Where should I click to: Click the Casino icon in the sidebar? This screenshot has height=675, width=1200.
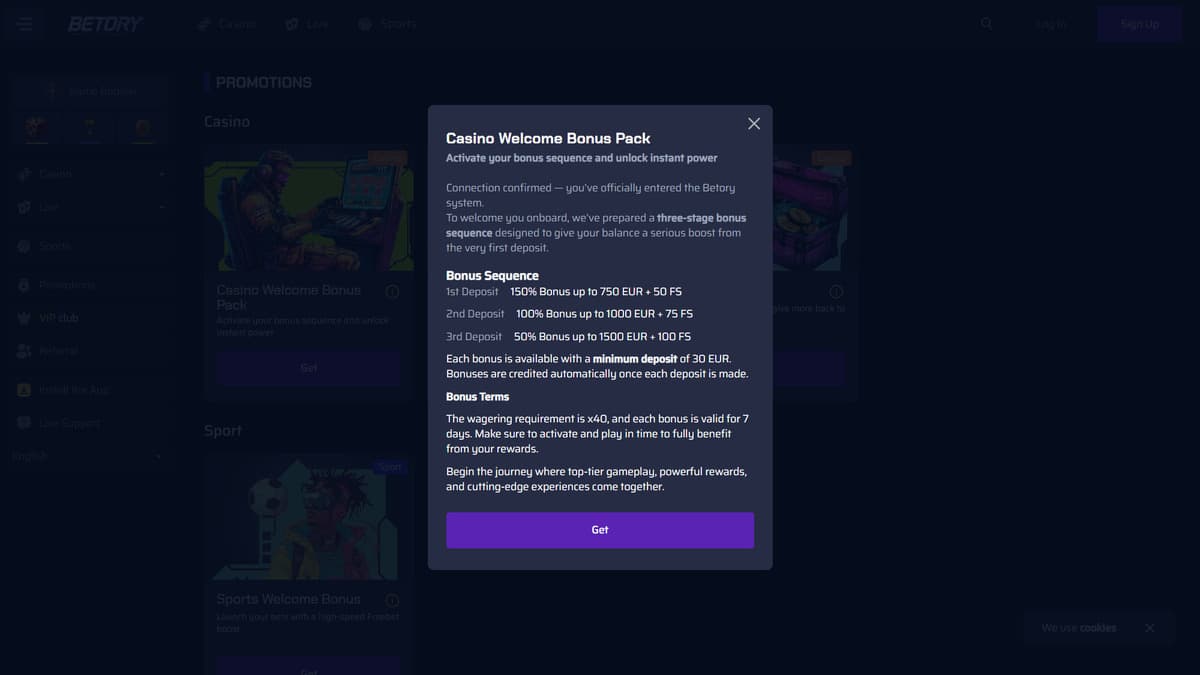[24, 174]
